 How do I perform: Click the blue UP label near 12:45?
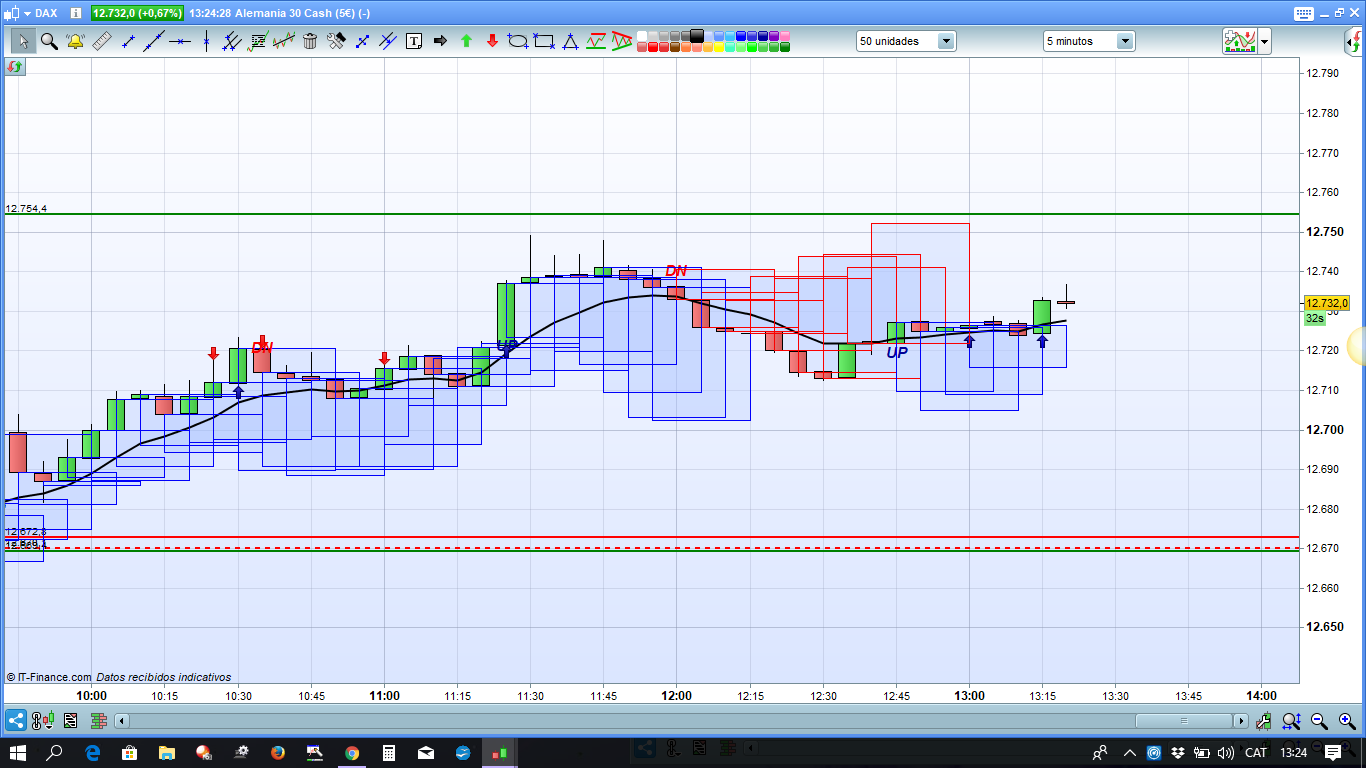(x=897, y=352)
